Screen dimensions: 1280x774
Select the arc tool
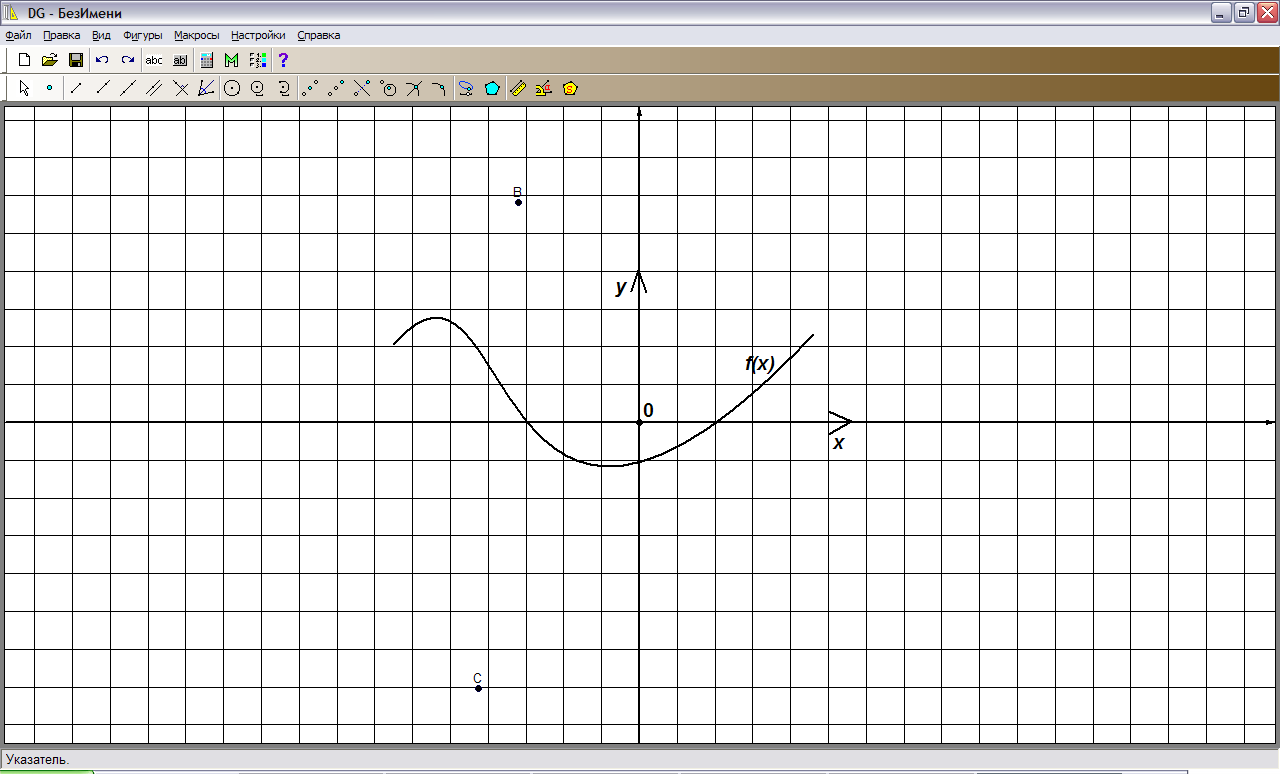point(284,88)
